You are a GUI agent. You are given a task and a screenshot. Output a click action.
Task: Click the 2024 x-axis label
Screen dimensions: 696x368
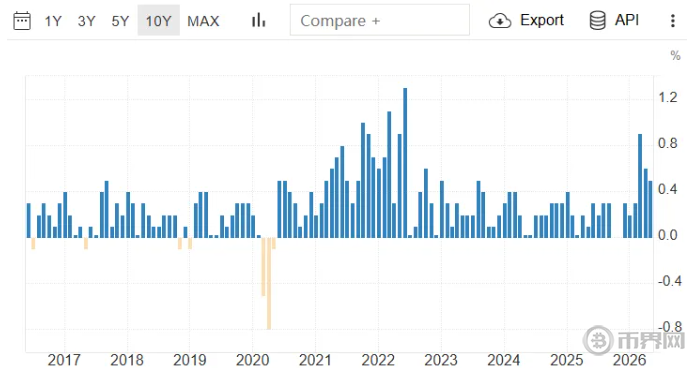(504, 360)
